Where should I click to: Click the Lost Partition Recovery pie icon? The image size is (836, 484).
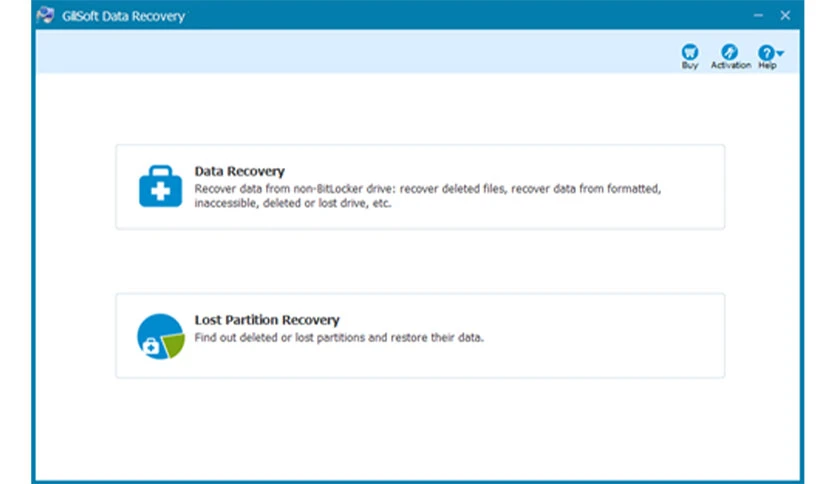pyautogui.click(x=161, y=336)
